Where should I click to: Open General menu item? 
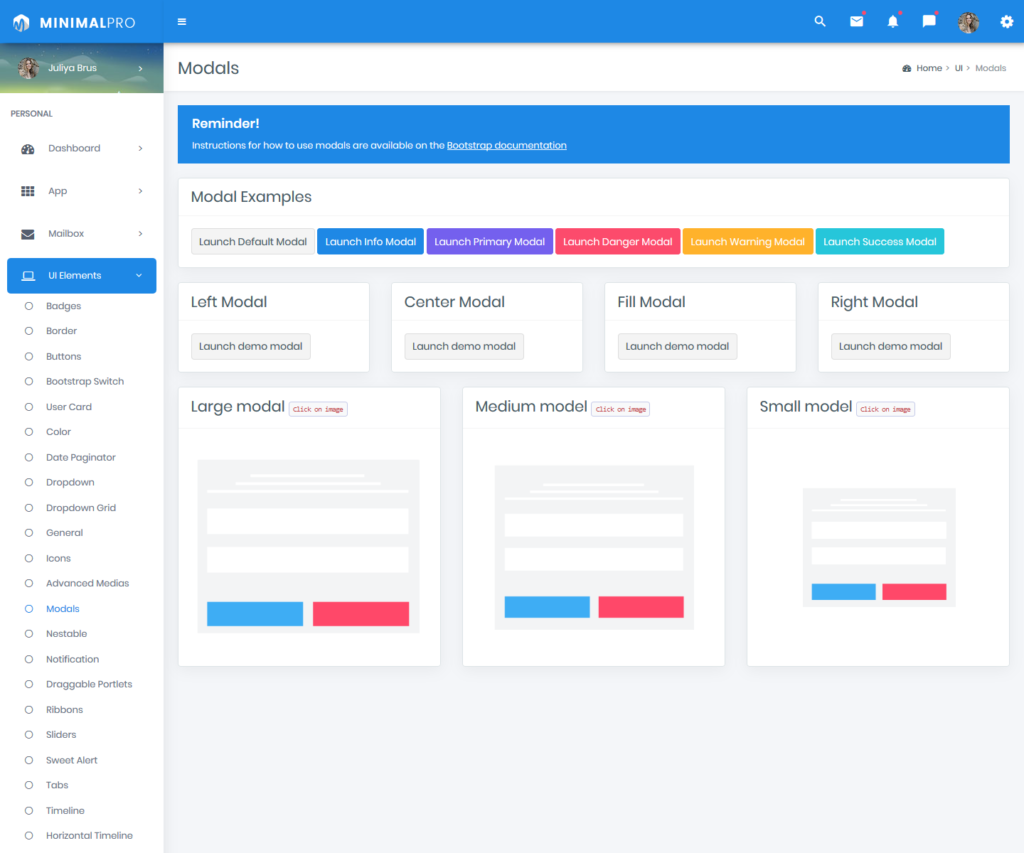[65, 533]
